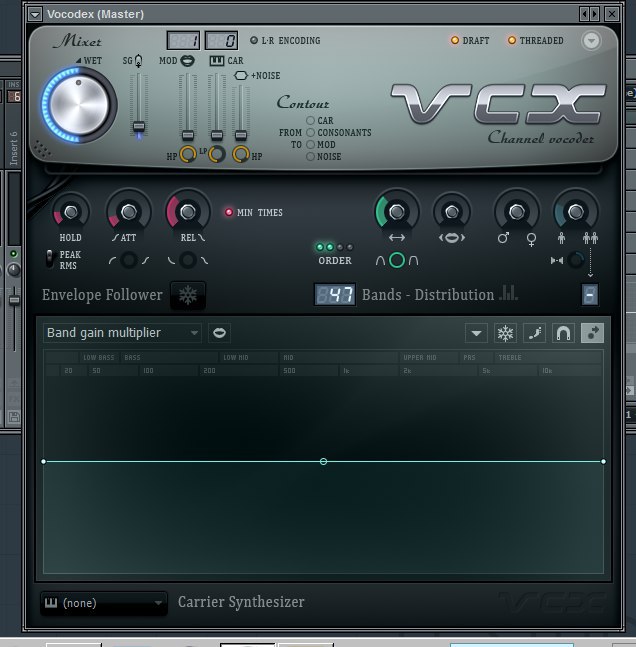The height and width of the screenshot is (647, 636).
Task: Click the REL release knob
Action: coord(188,212)
